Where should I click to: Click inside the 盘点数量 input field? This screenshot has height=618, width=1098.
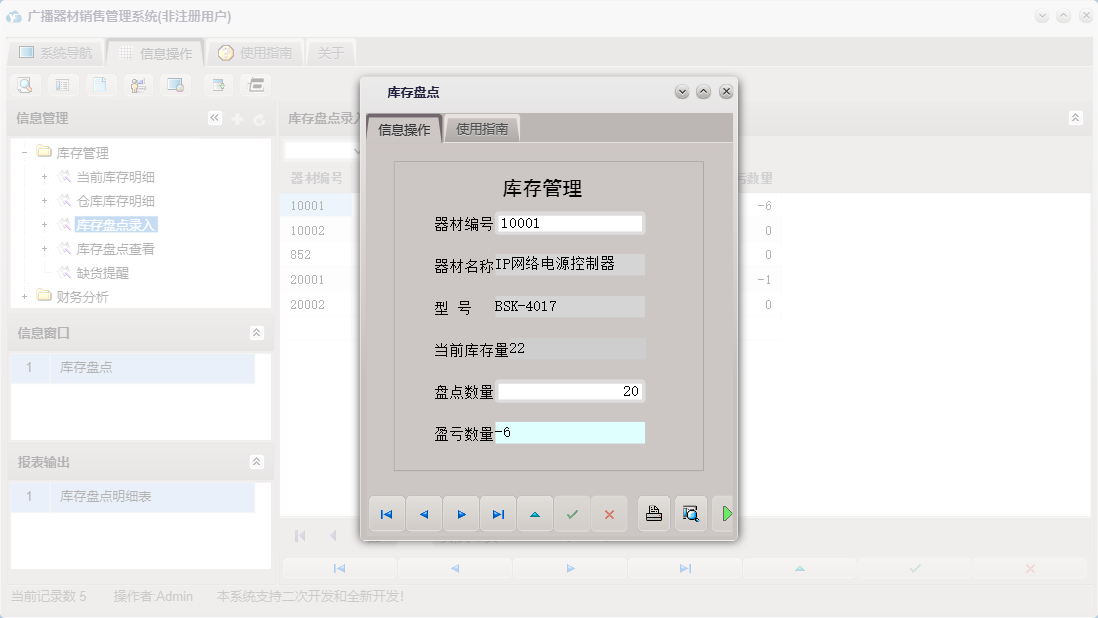pos(572,391)
